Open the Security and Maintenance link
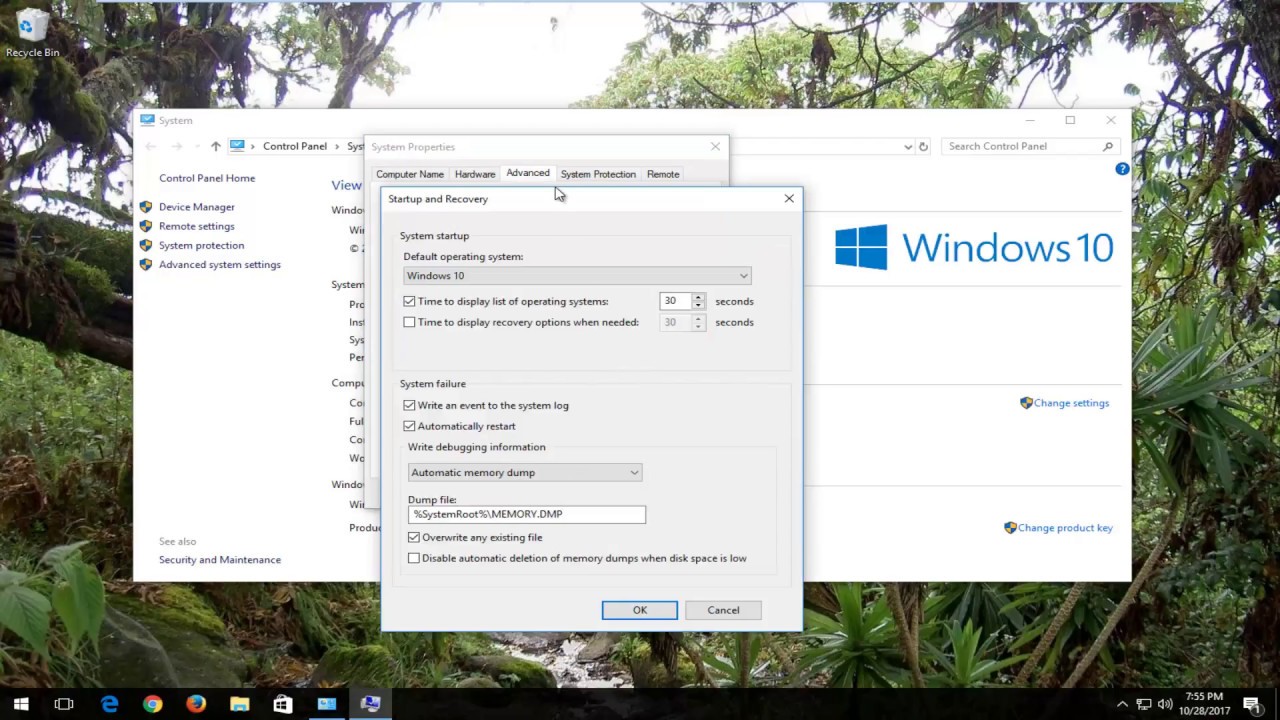This screenshot has height=720, width=1280. tap(220, 560)
